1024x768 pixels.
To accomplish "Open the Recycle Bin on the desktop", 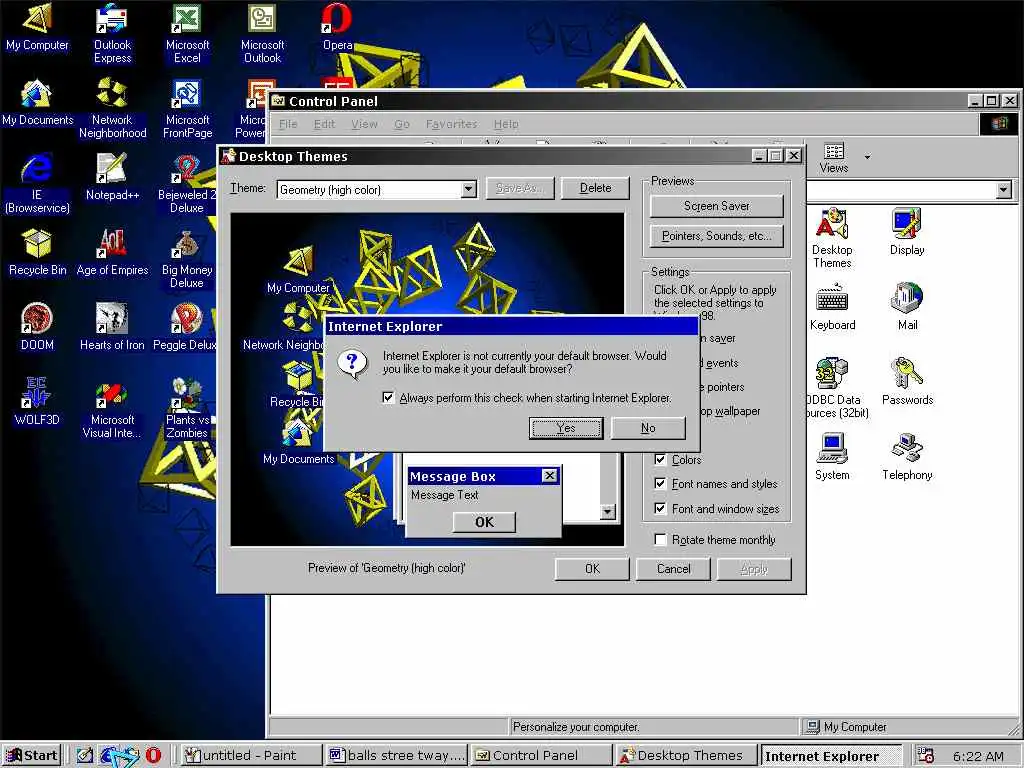I will pos(37,251).
